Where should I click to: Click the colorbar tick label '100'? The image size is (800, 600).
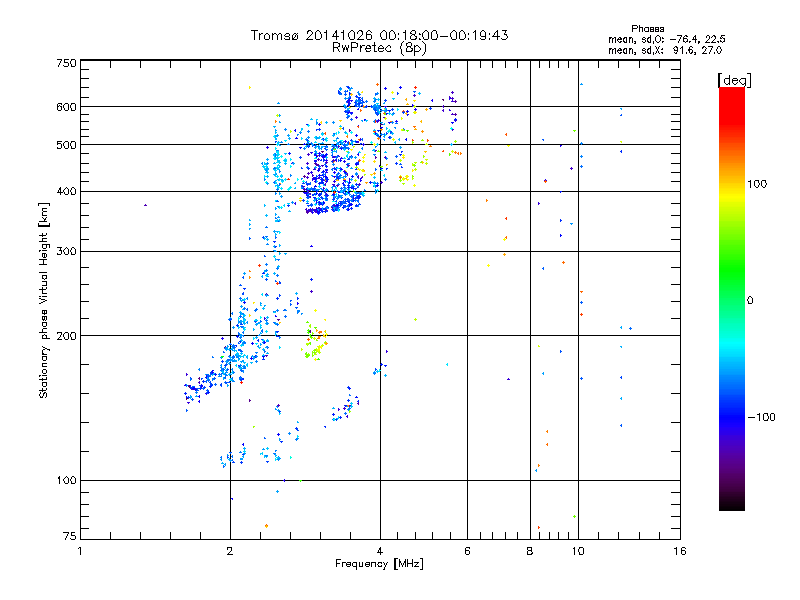(x=757, y=184)
